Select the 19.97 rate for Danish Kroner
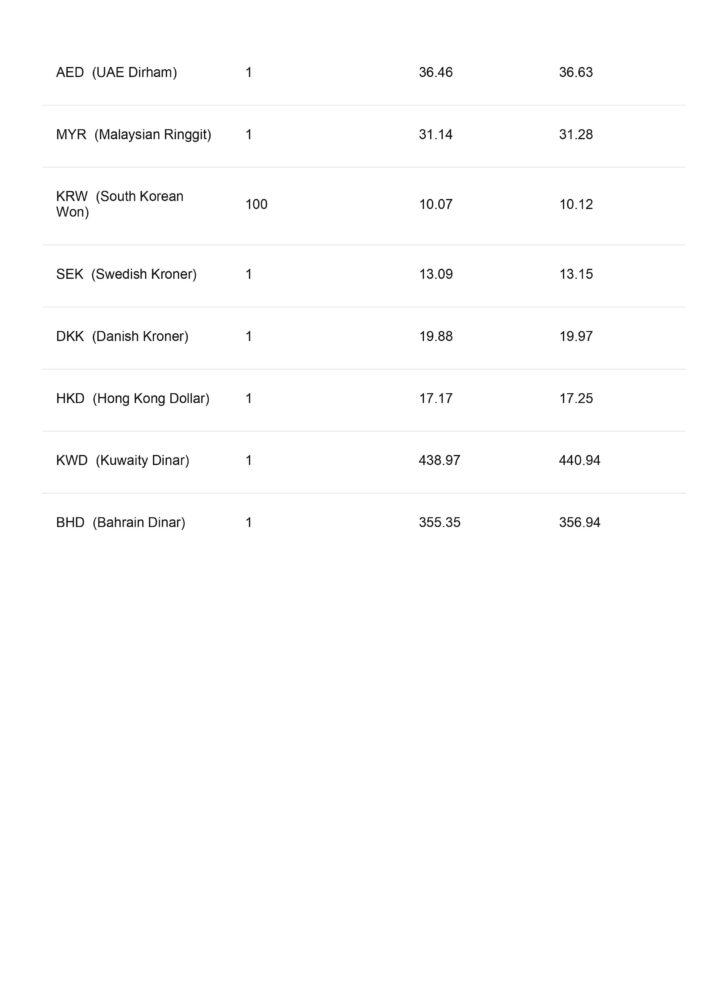 coord(576,337)
